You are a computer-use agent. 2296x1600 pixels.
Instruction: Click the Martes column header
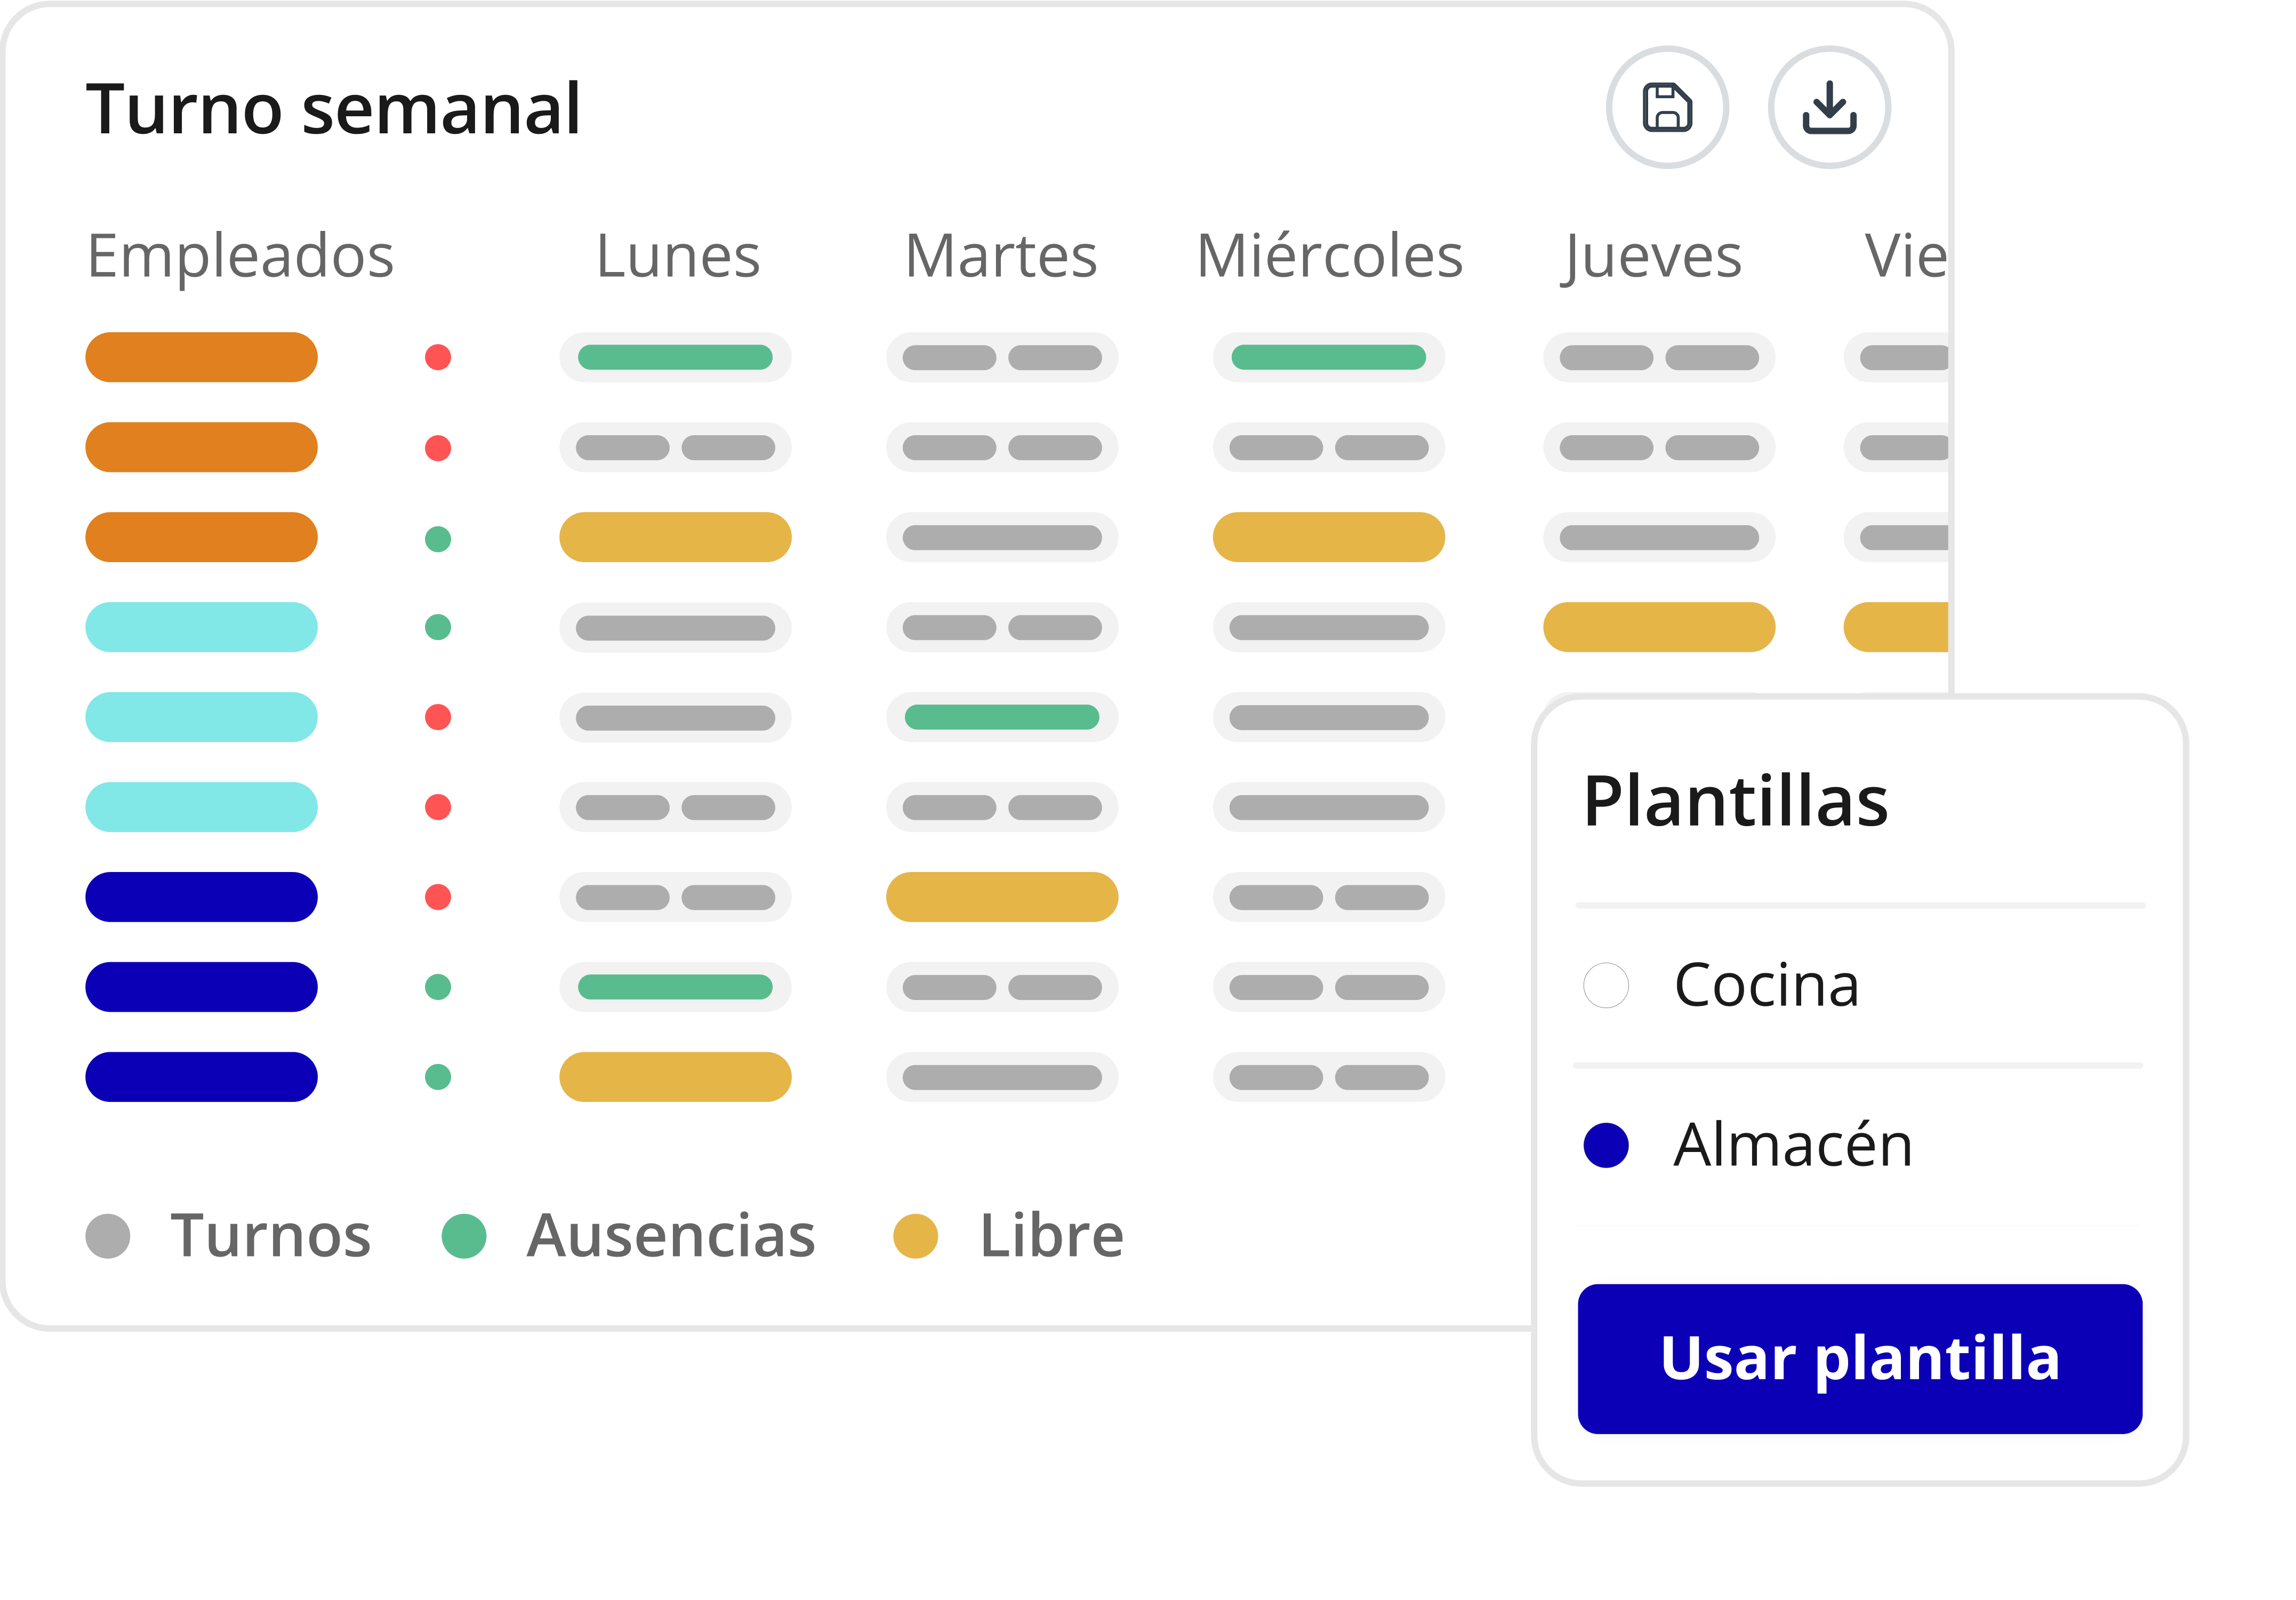pos(1001,256)
